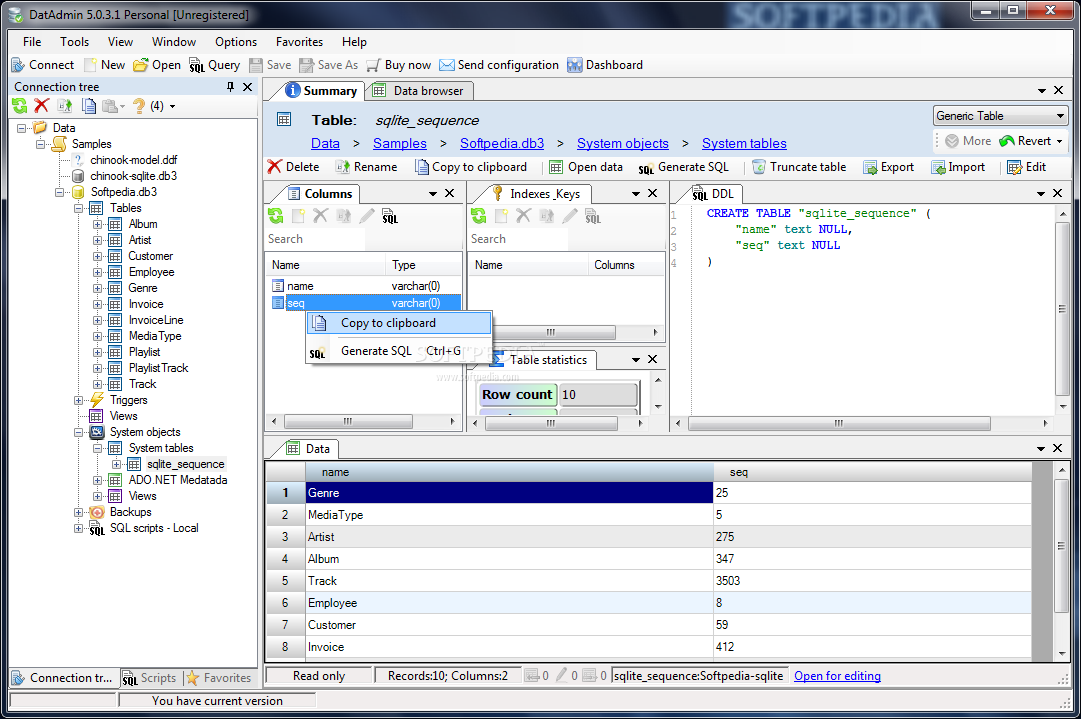Screen dimensions: 1081x719
Task: Open the Query SQL toolbar button
Action: tap(214, 65)
